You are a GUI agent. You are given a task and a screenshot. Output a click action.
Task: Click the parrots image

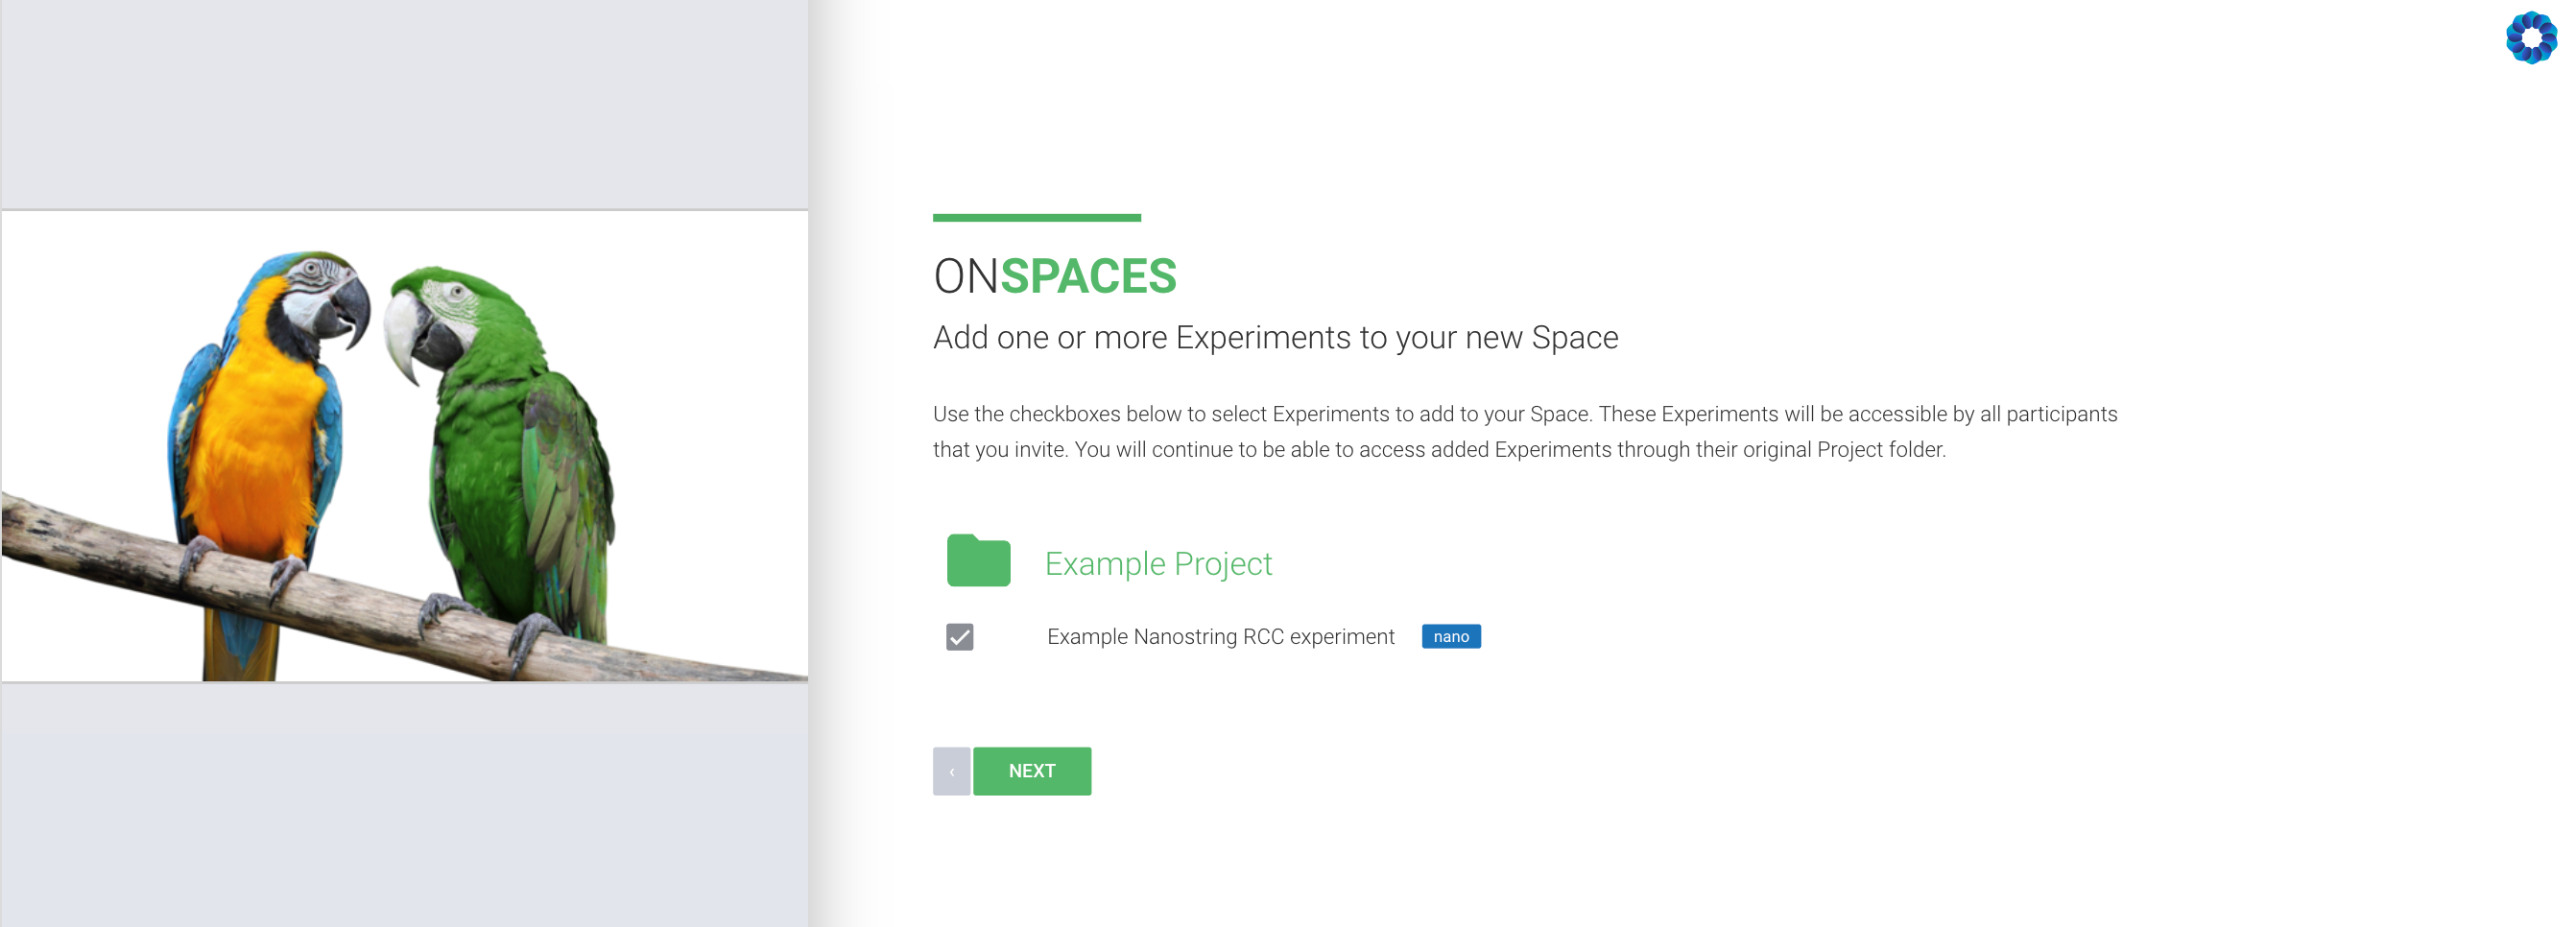point(405,446)
